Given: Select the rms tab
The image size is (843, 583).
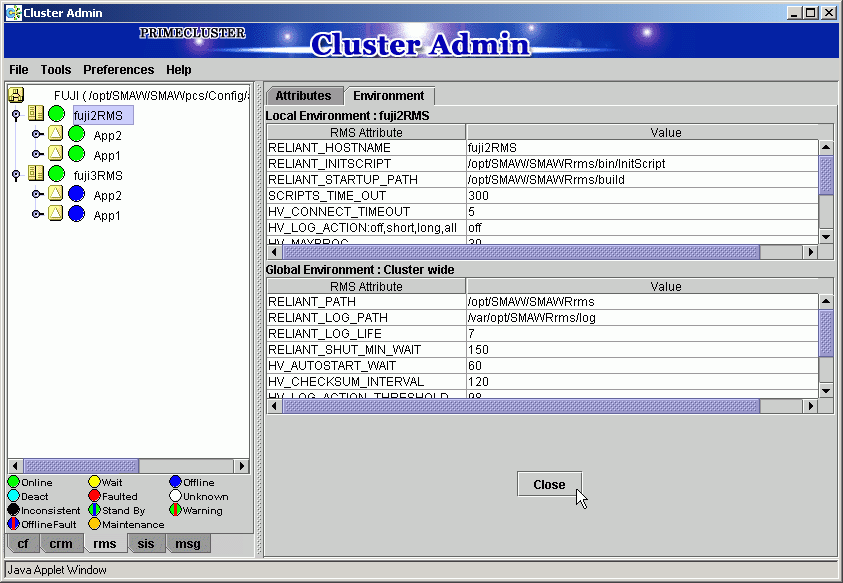Looking at the screenshot, I should click(104, 544).
